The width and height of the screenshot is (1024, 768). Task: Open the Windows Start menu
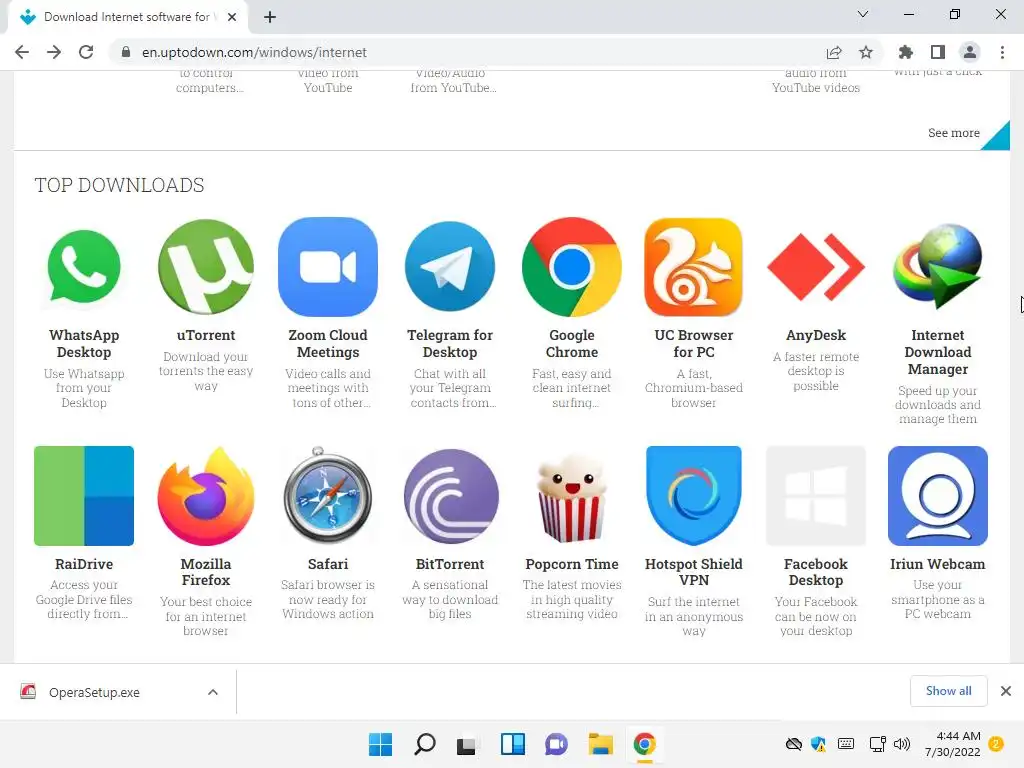click(x=380, y=744)
